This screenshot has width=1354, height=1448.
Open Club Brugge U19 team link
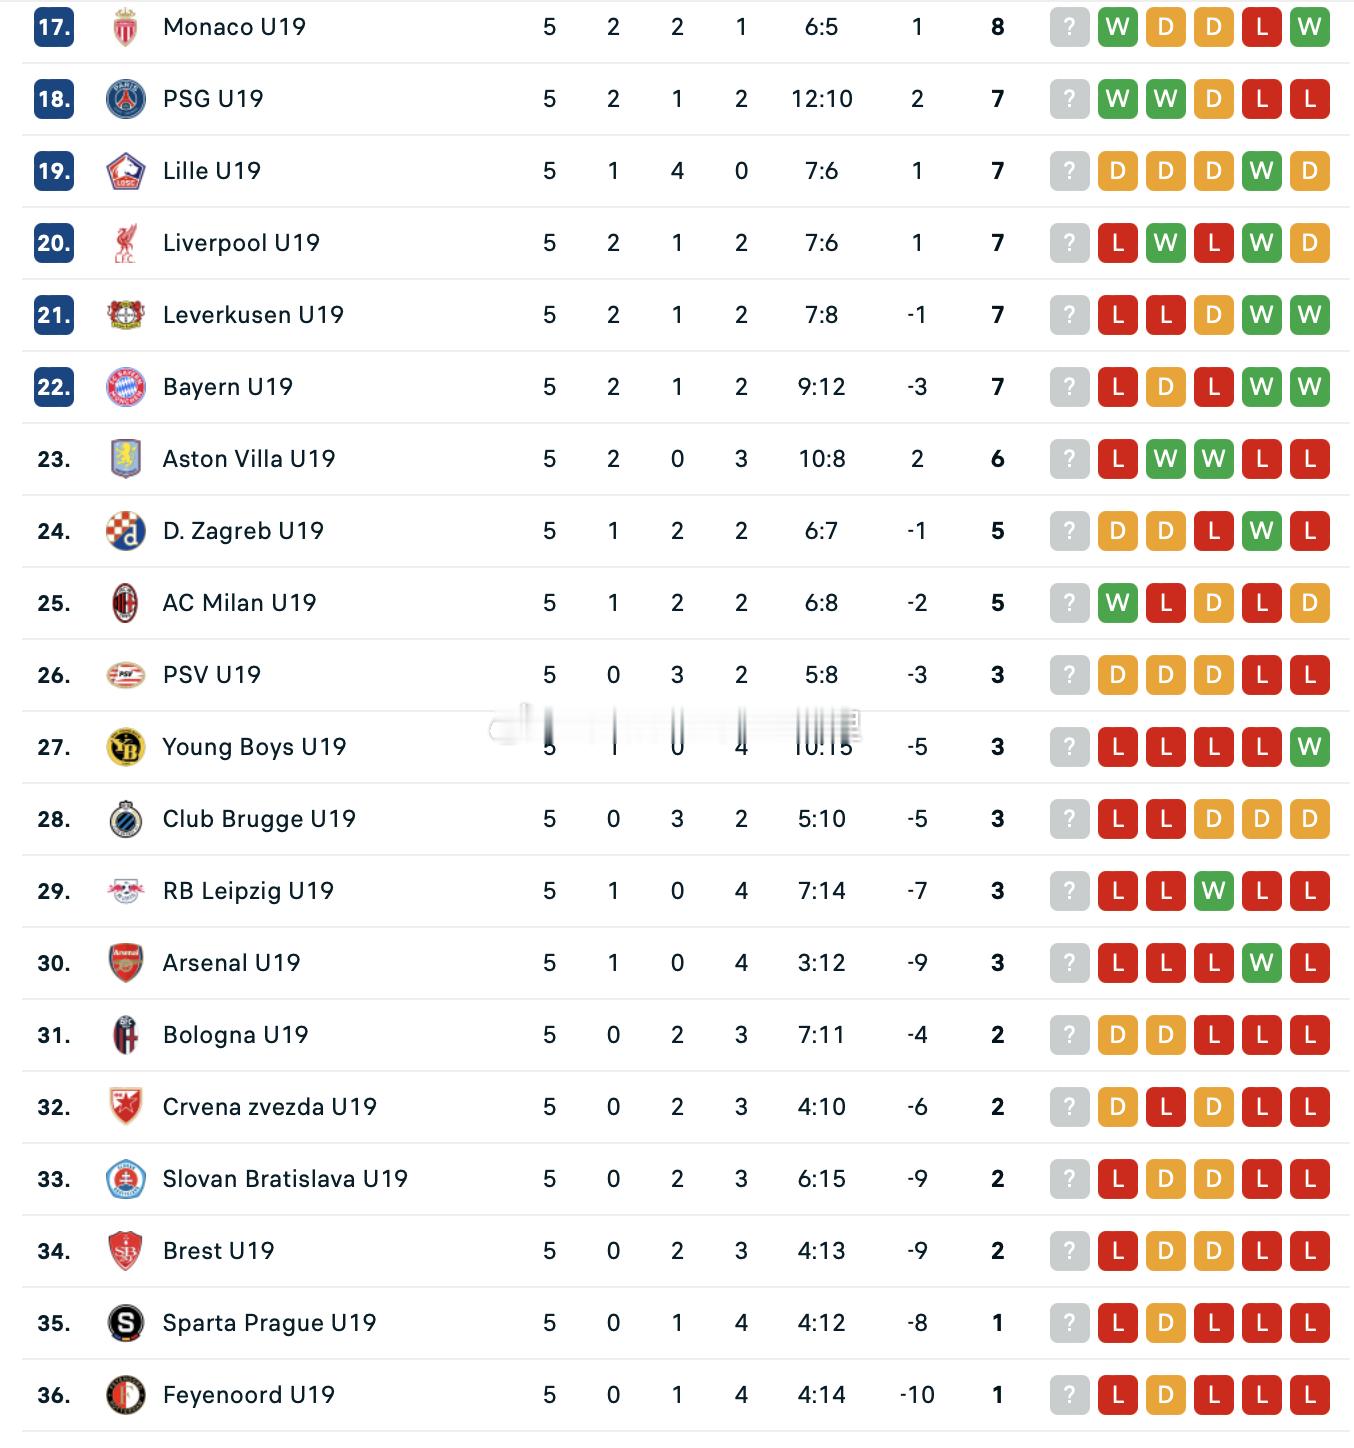point(259,819)
